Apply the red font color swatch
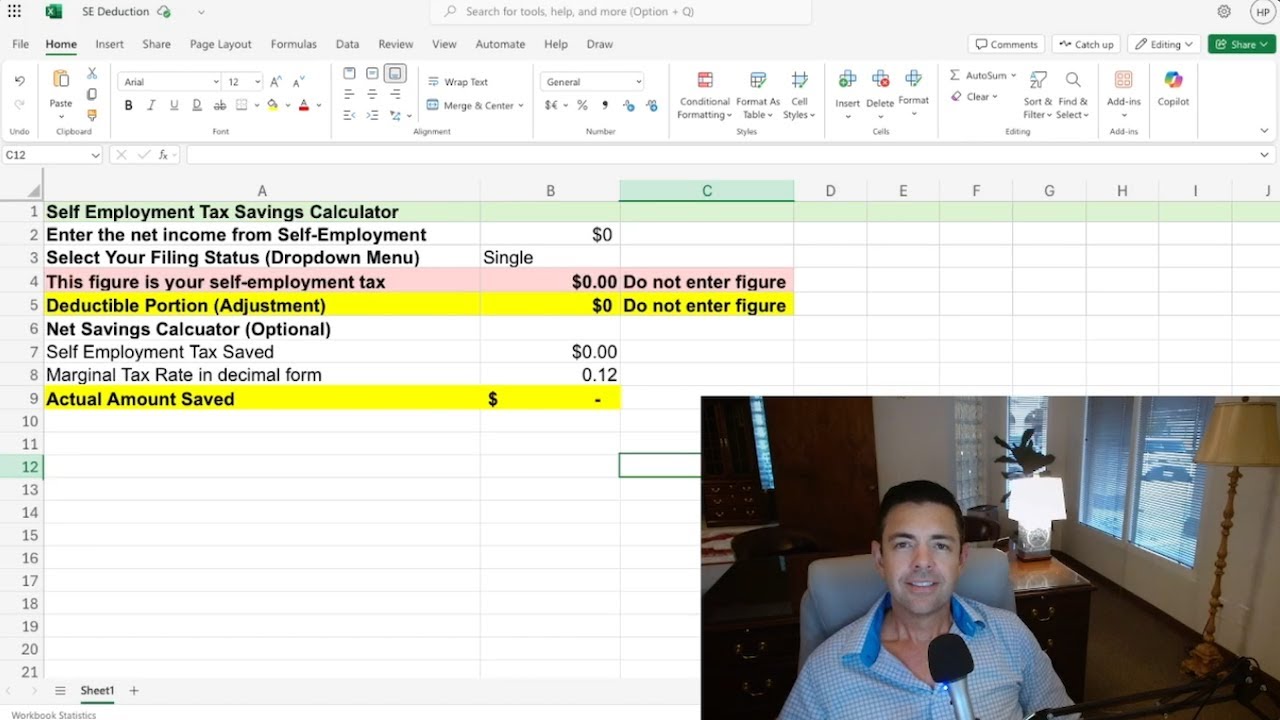The height and width of the screenshot is (720, 1280). (304, 105)
